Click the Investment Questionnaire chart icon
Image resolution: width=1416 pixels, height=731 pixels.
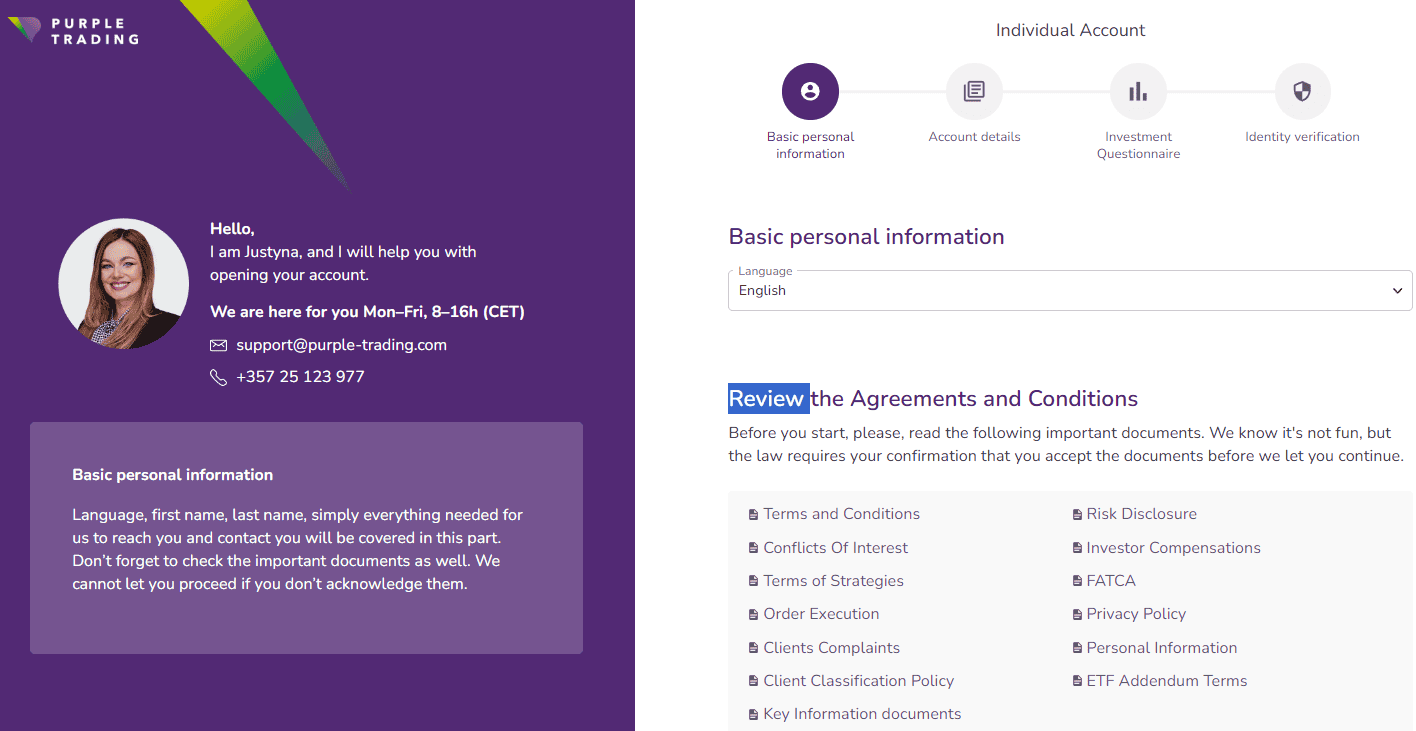click(1138, 90)
